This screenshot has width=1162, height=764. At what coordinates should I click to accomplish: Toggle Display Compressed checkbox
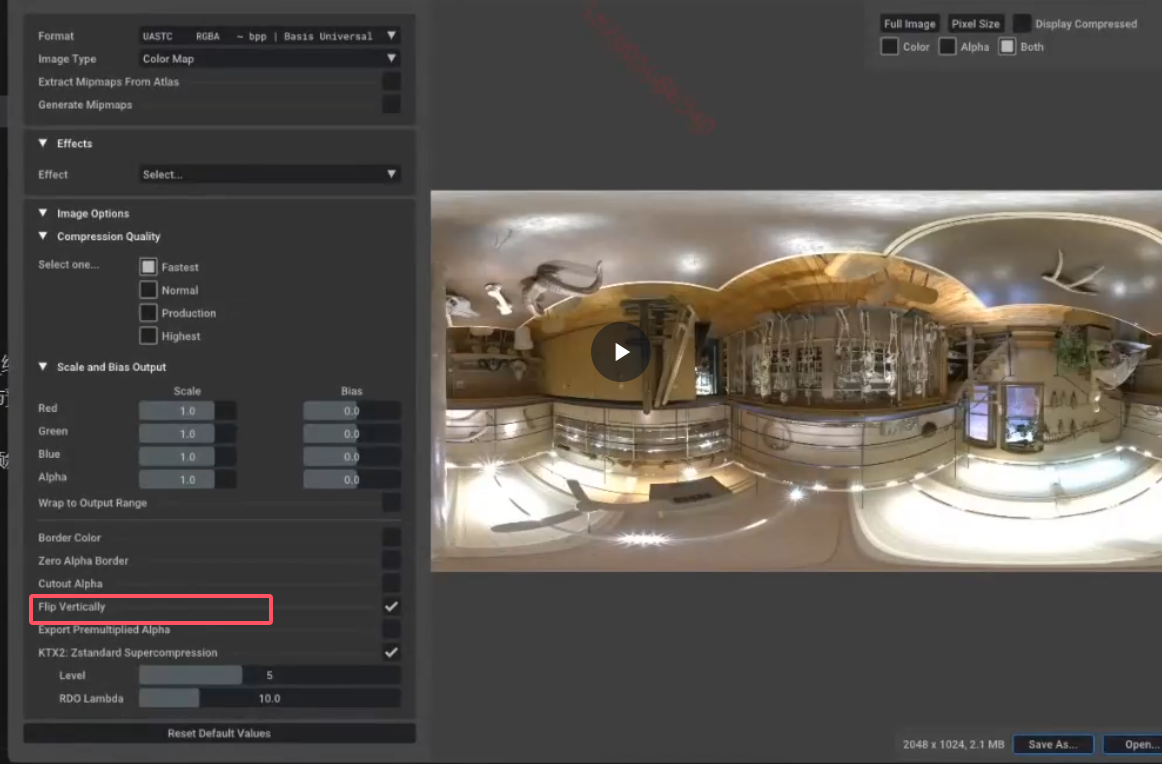coord(1021,24)
